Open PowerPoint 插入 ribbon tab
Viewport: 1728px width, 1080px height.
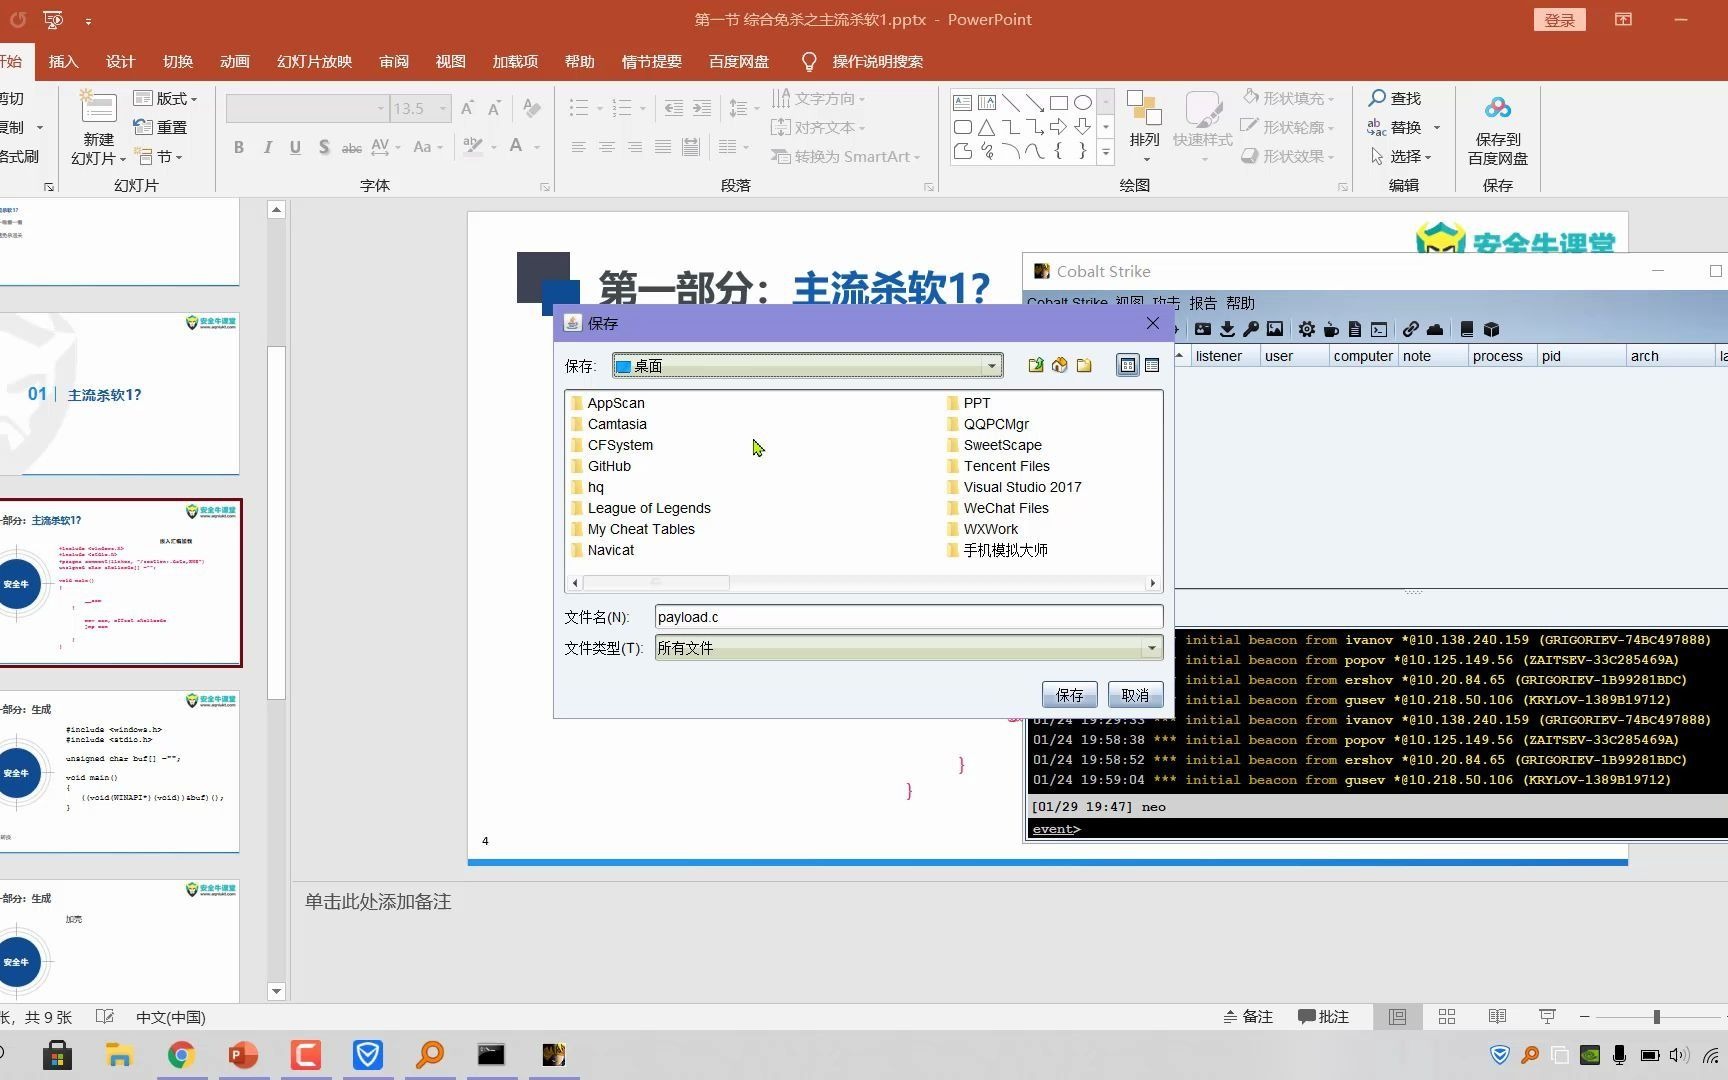coord(63,61)
